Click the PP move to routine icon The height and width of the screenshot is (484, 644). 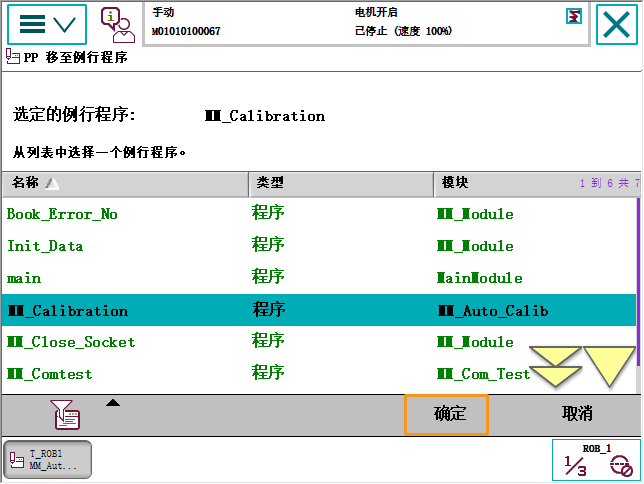[13, 56]
